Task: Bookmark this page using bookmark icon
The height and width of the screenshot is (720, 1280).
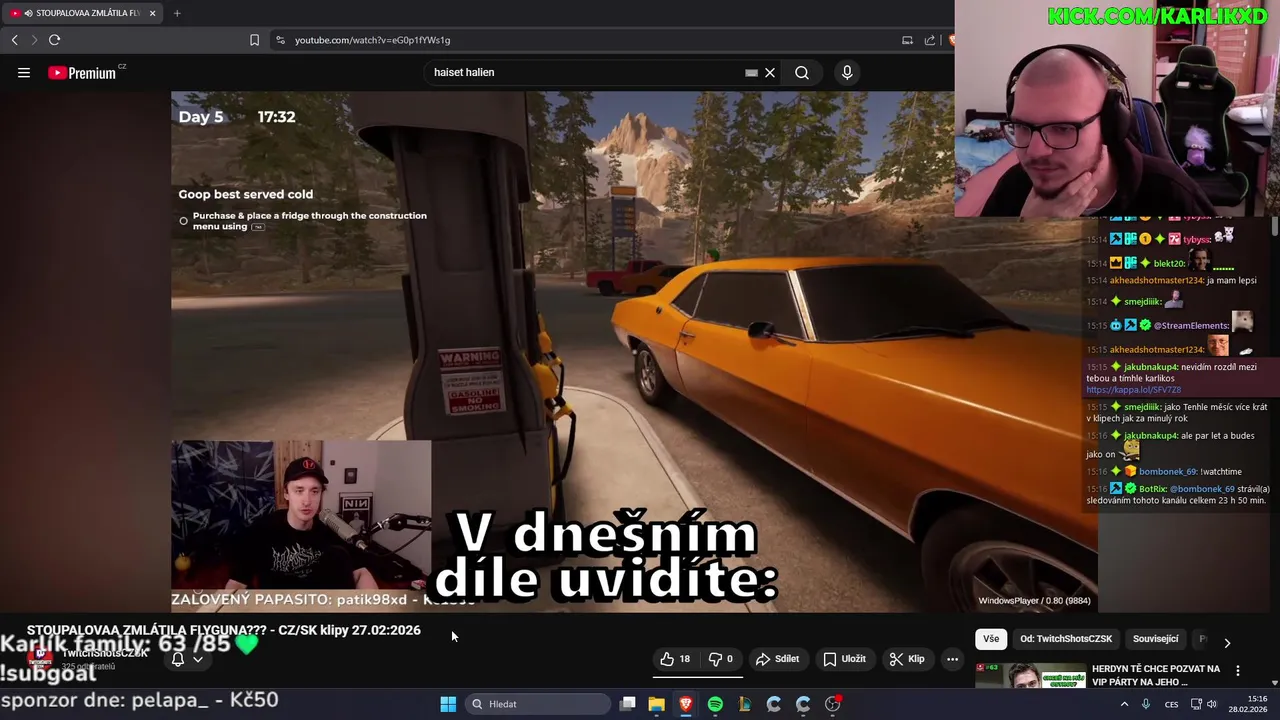Action: tap(254, 40)
